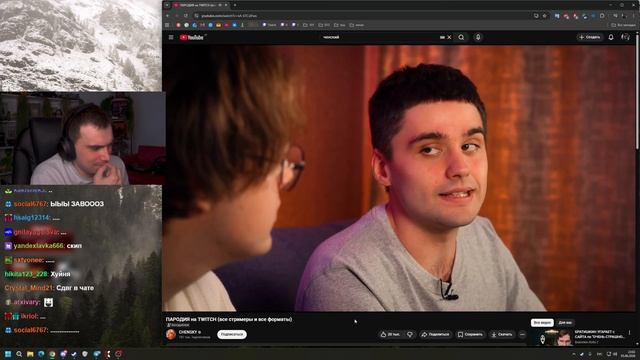Click yandexlavka666 username in chat
Viewport: 640px width, 360px height.
(39, 246)
